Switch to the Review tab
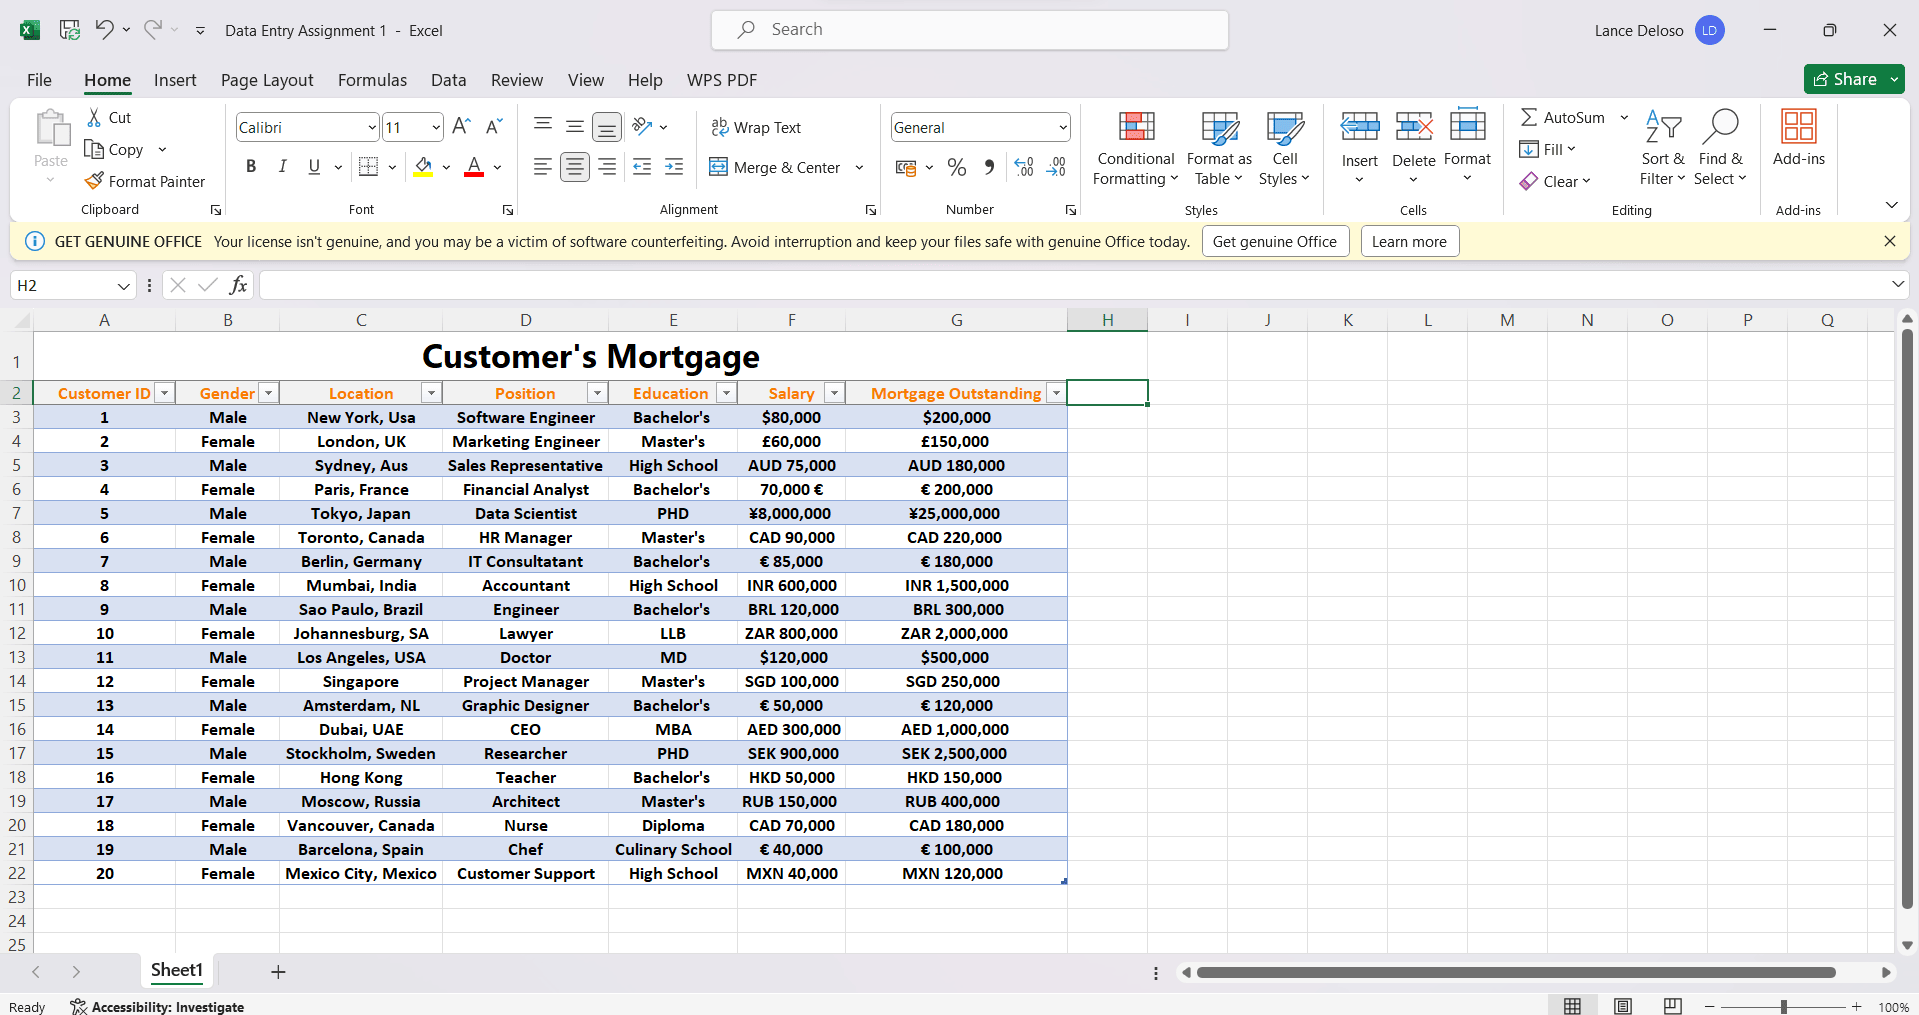Viewport: 1919px width, 1015px height. [x=517, y=80]
